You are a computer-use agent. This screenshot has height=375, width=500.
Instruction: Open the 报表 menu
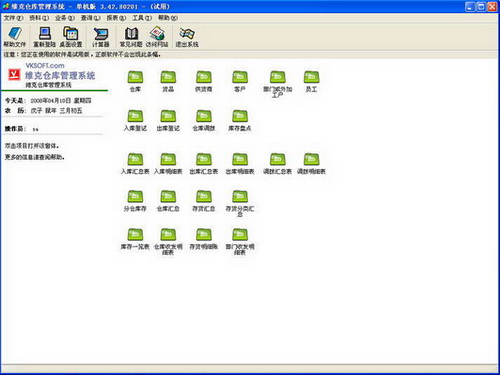(x=116, y=18)
